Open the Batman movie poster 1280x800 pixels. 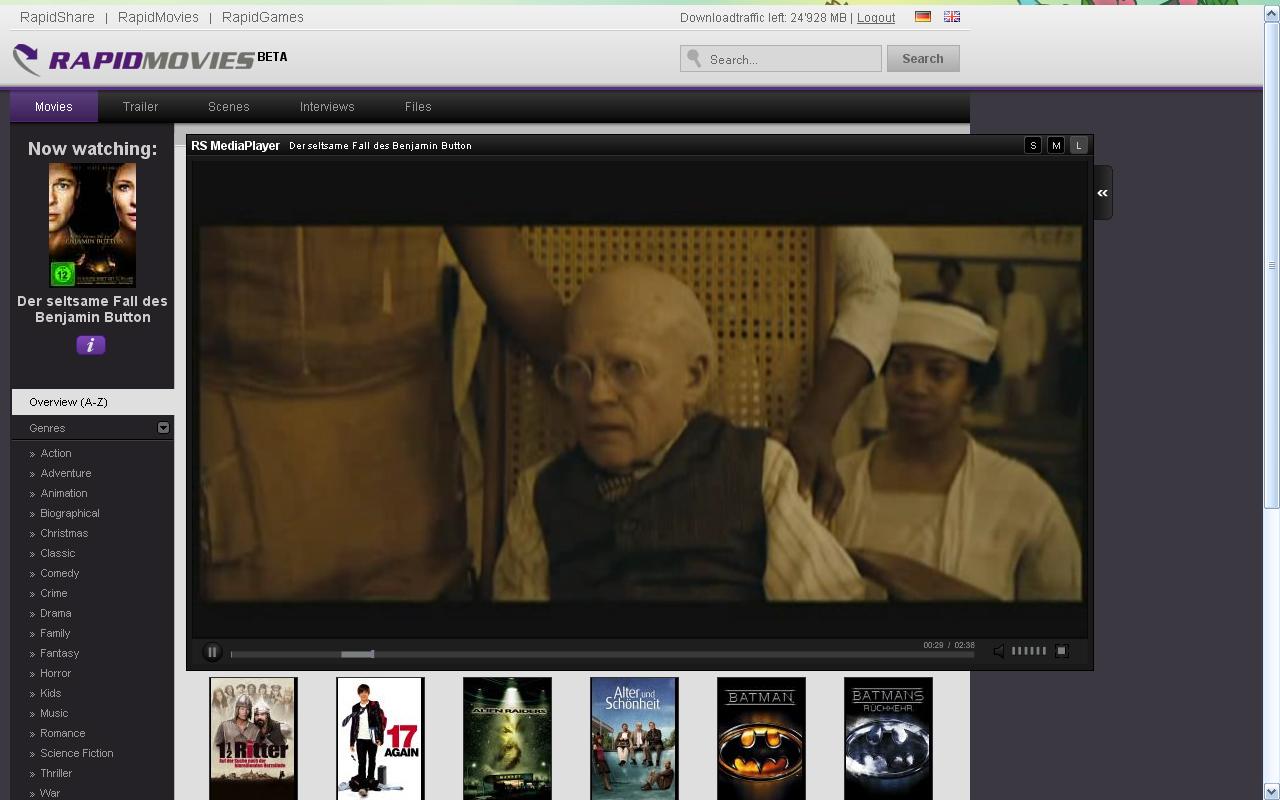(761, 739)
